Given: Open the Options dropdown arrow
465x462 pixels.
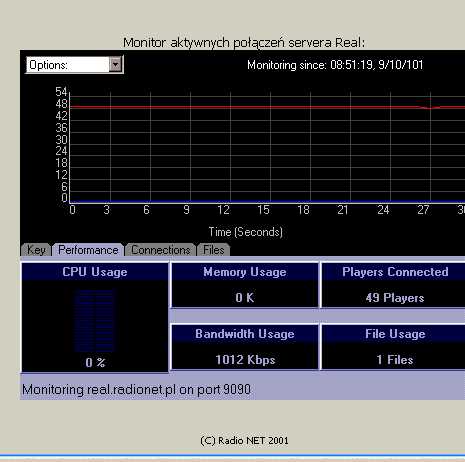Looking at the screenshot, I should coord(115,64).
